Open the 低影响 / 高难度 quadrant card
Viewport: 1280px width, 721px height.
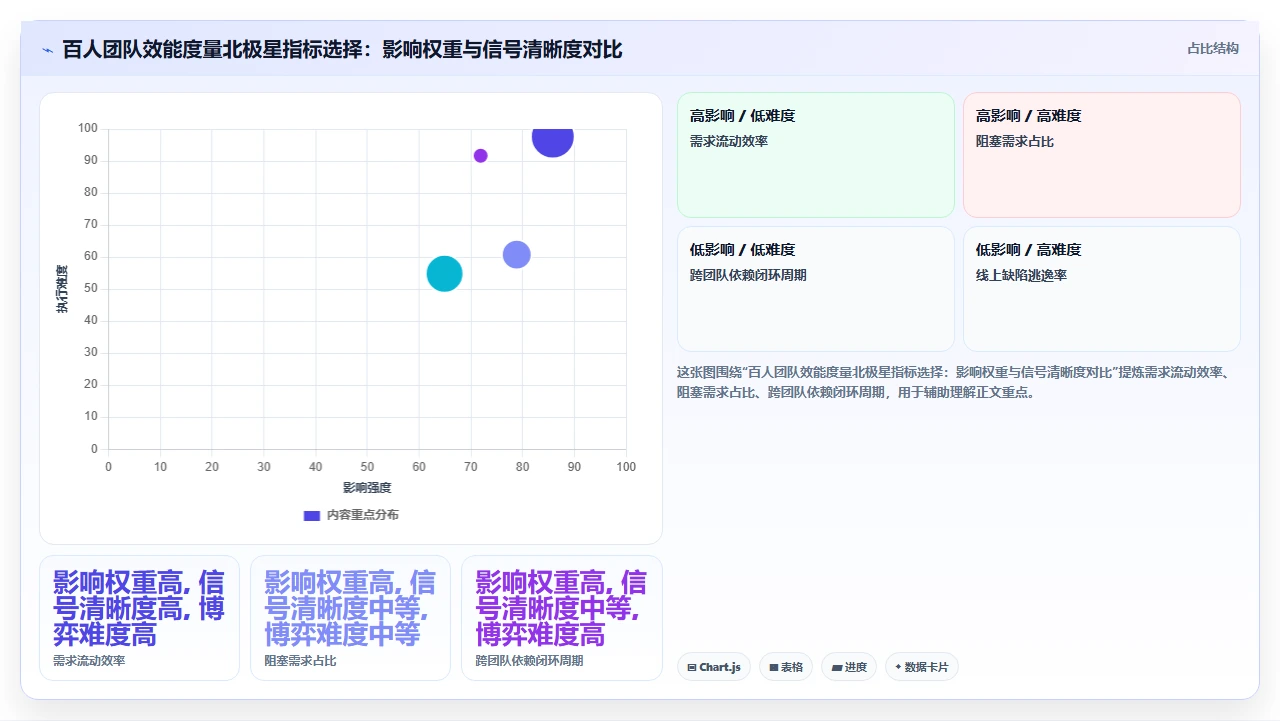pyautogui.click(x=1102, y=289)
